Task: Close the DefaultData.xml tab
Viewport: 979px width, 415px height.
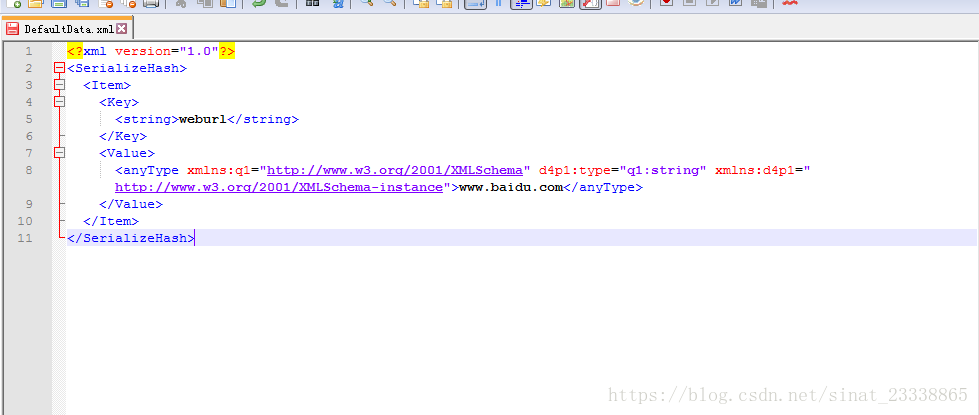Action: (x=121, y=29)
